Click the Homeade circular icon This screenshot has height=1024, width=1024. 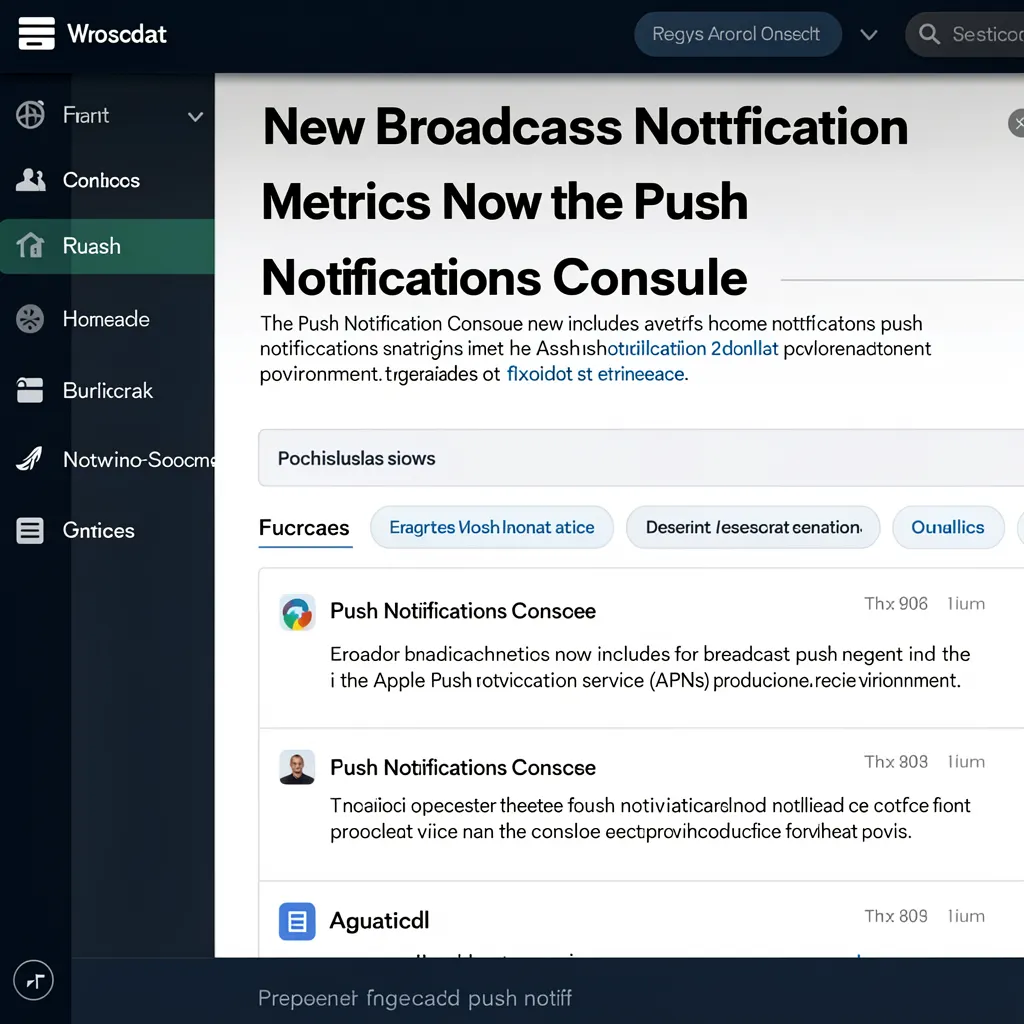click(30, 319)
